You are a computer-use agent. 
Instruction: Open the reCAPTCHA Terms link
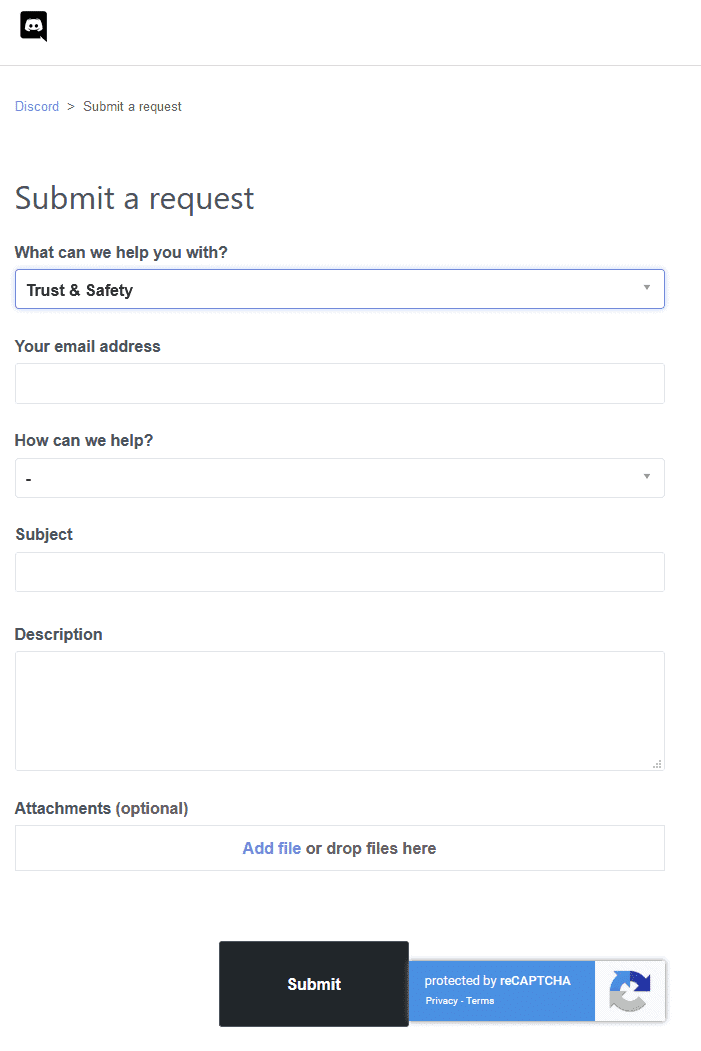pos(480,1000)
